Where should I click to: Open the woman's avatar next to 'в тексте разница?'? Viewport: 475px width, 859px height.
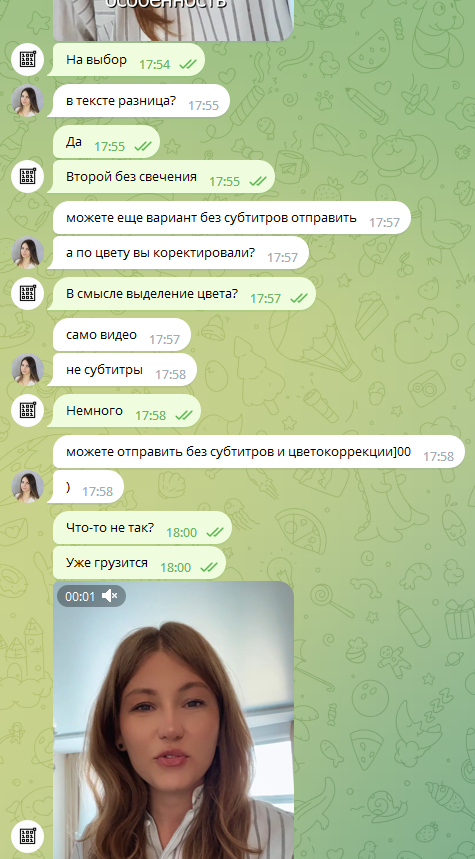tap(28, 100)
